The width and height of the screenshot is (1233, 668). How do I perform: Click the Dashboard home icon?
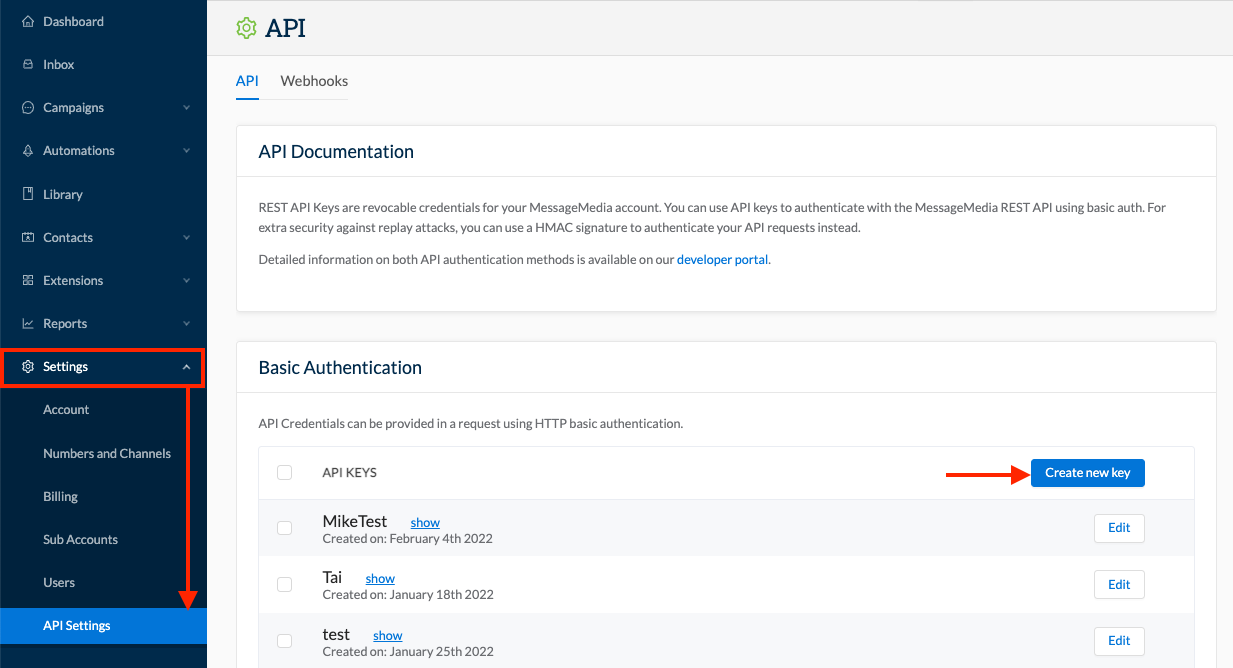(28, 21)
